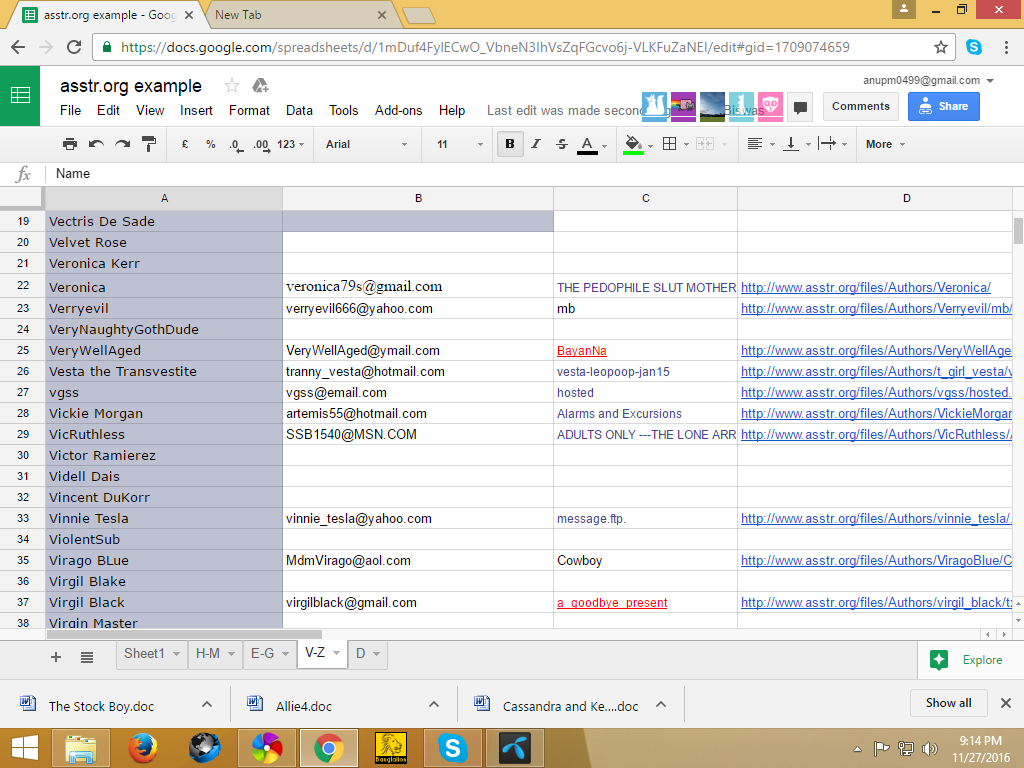Open the vinnie_tesla authors hyperlink
This screenshot has height=768, width=1024.
(876, 519)
